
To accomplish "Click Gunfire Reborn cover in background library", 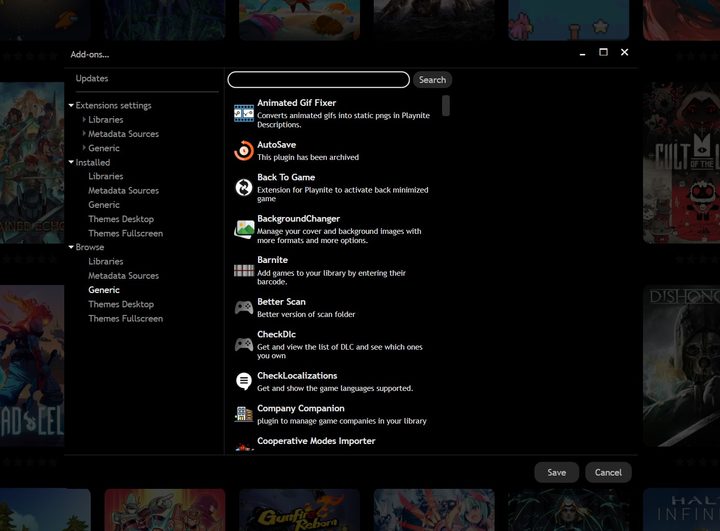I will tap(299, 510).
